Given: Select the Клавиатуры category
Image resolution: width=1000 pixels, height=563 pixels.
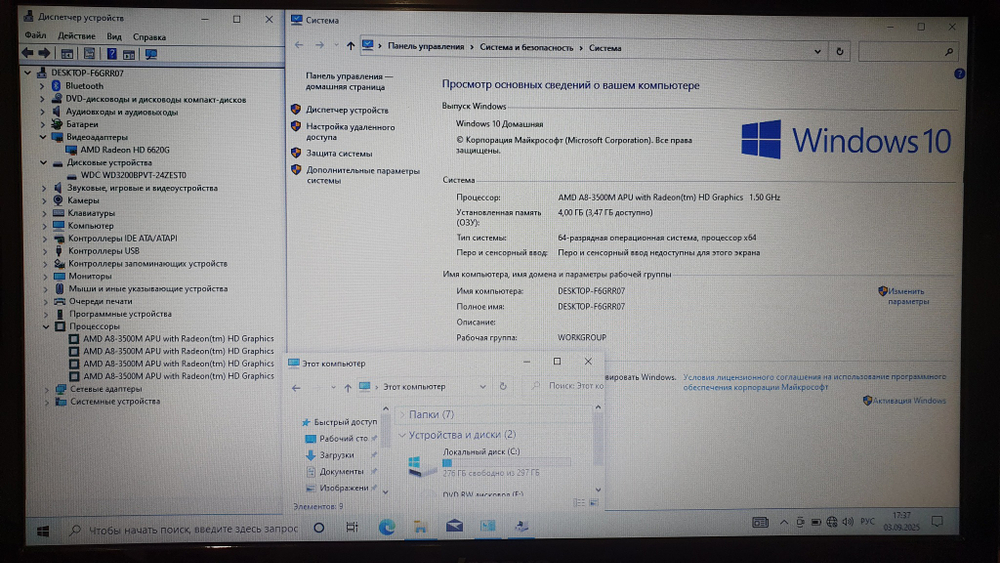Looking at the screenshot, I should tap(91, 213).
